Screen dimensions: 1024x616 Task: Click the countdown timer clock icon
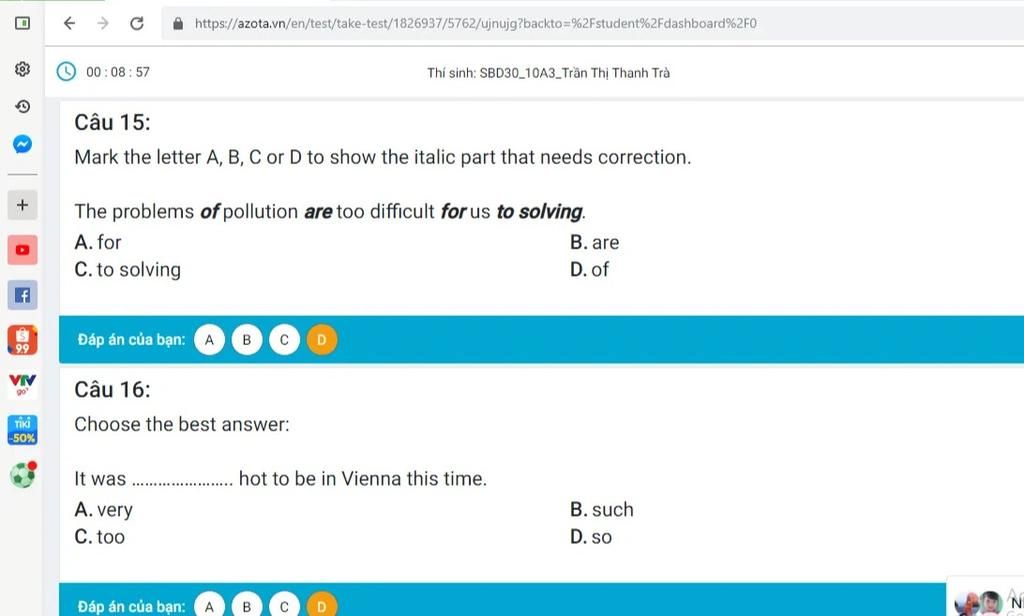click(66, 71)
